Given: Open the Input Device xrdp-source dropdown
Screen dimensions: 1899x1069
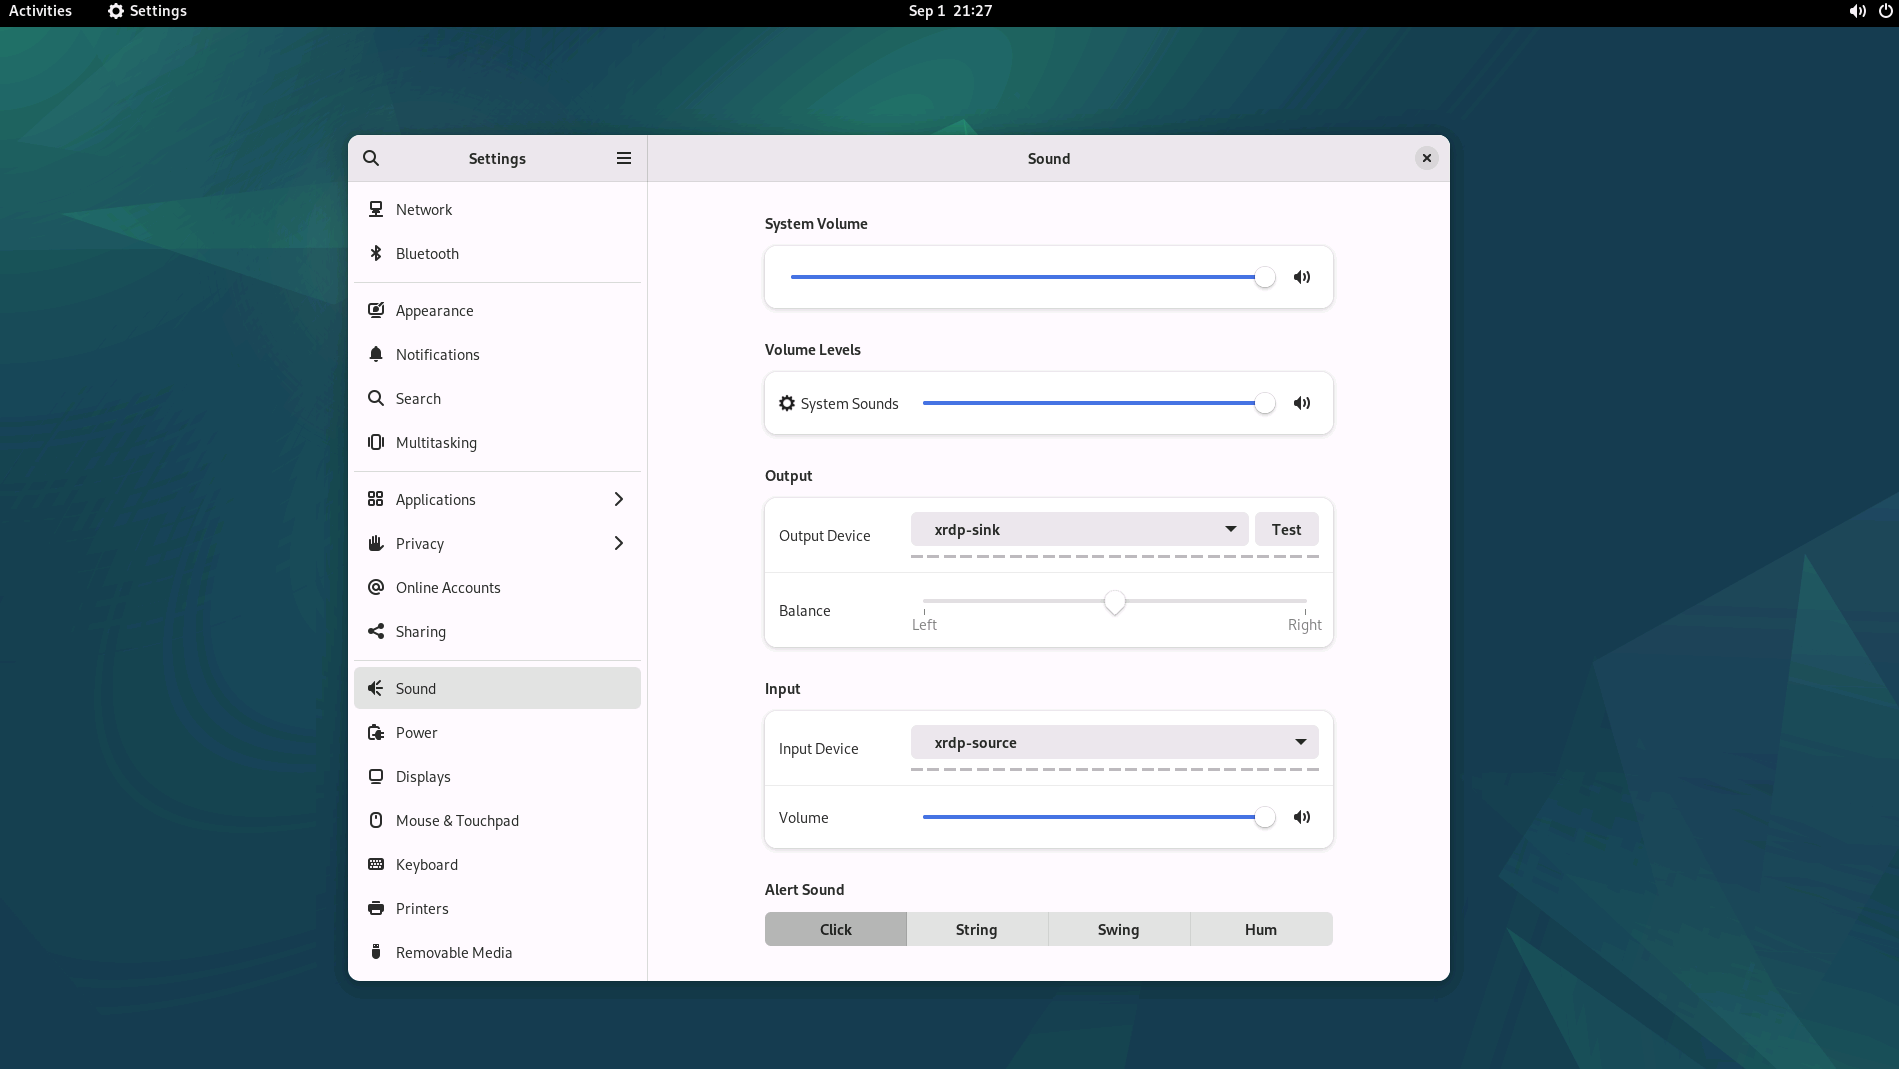Looking at the screenshot, I should point(1114,742).
